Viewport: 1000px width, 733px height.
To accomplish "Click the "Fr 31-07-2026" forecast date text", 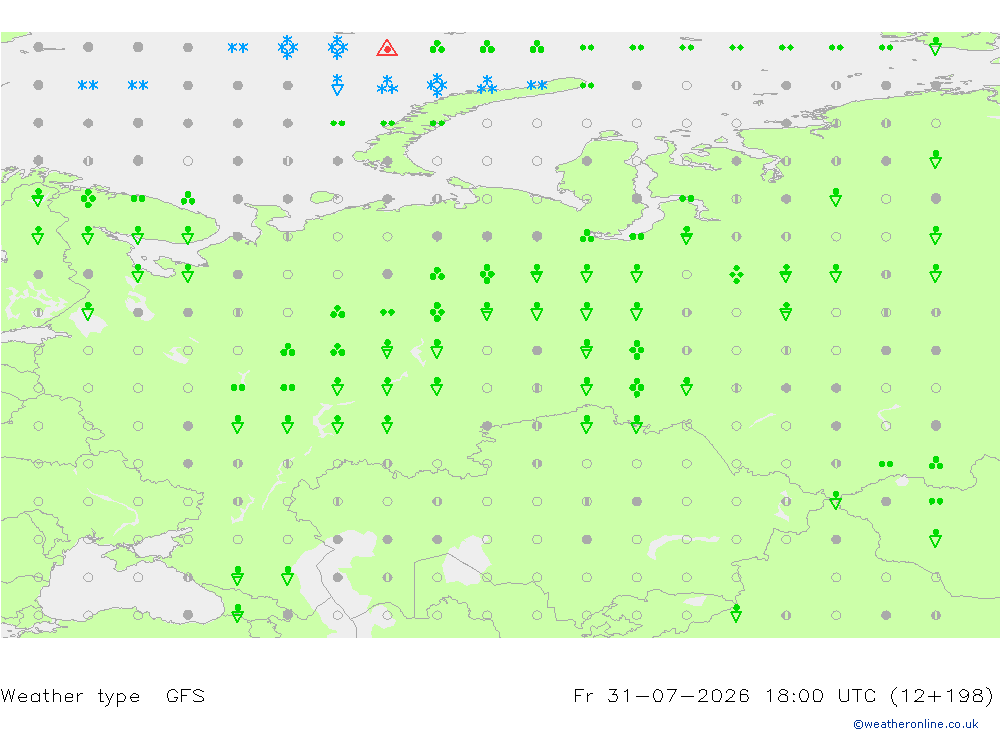I will (661, 695).
